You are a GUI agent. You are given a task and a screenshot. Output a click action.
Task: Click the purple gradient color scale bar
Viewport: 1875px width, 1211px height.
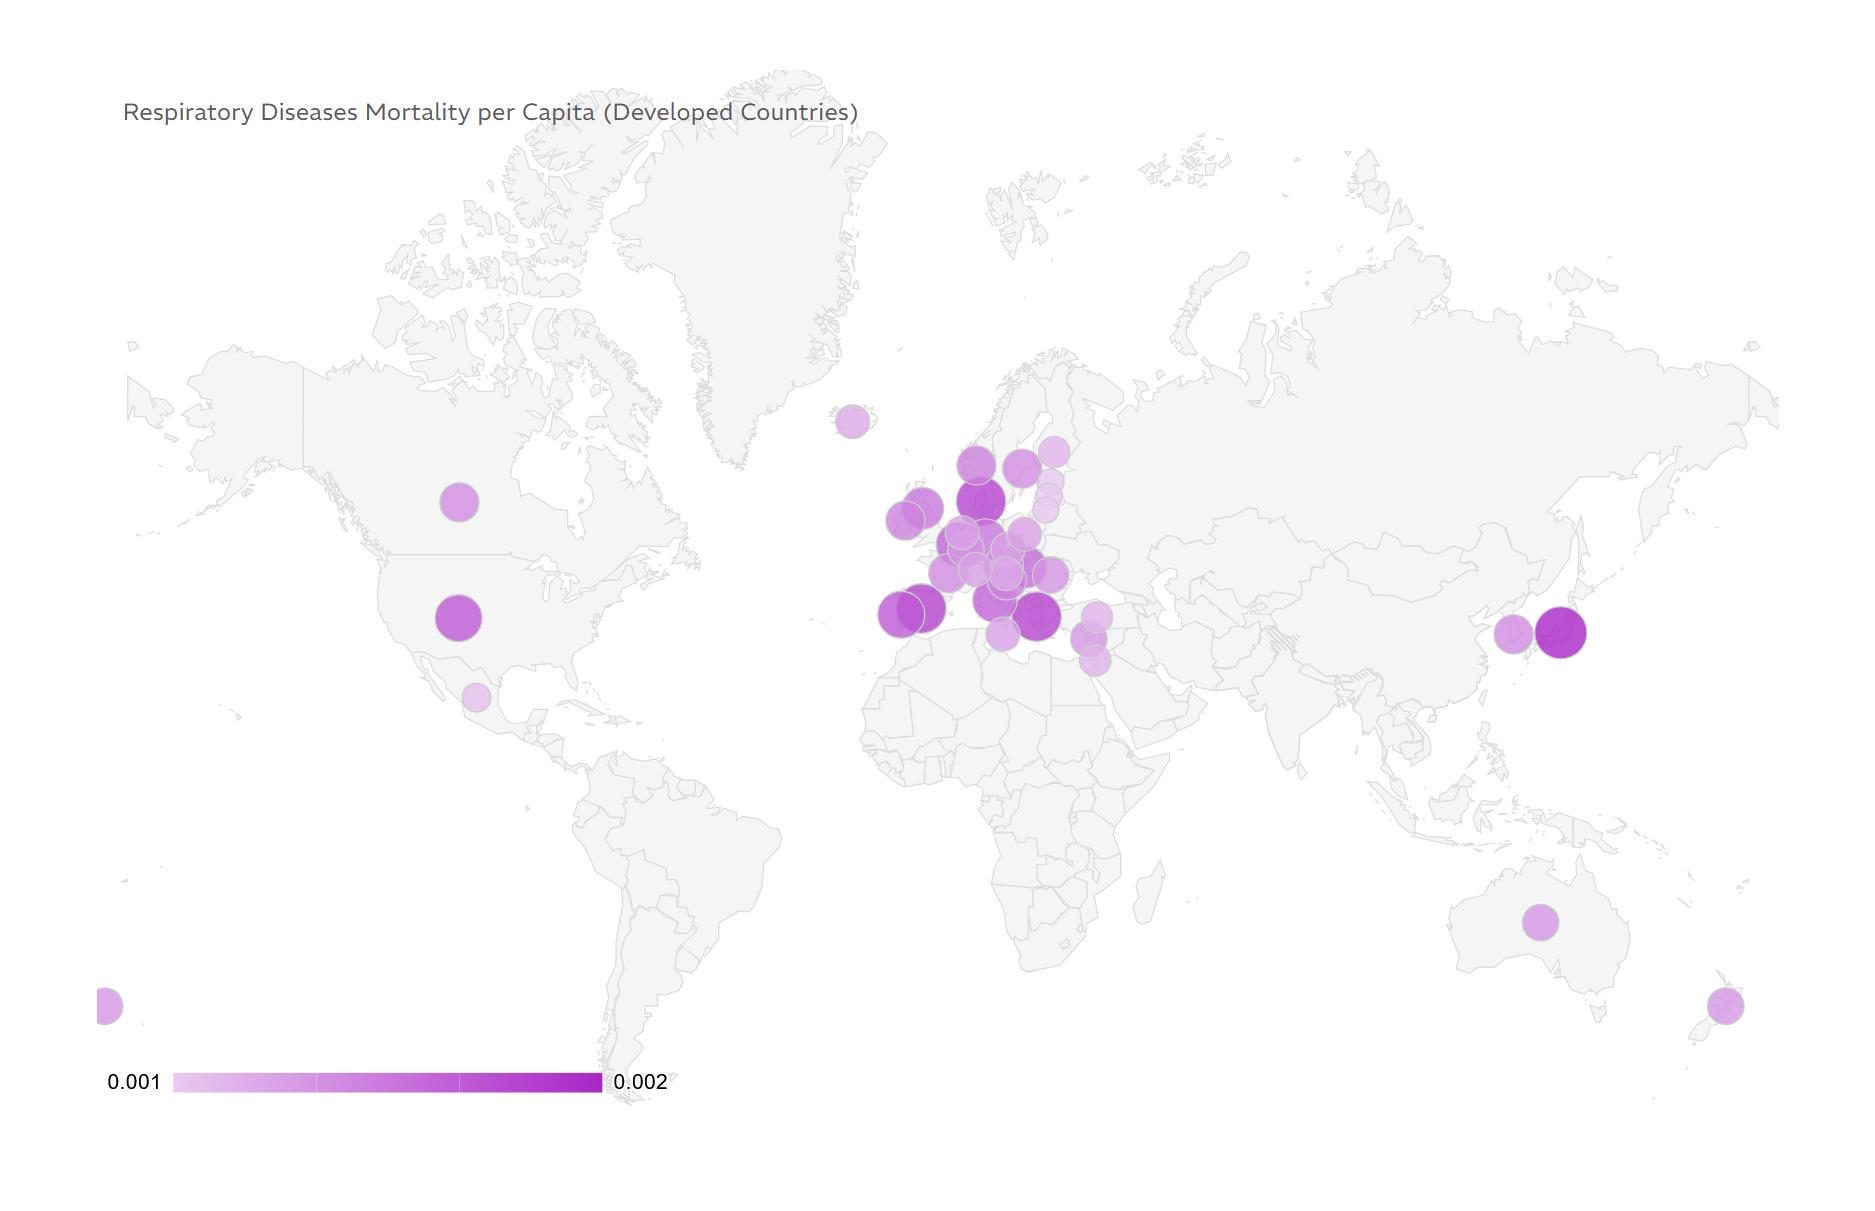(387, 1082)
